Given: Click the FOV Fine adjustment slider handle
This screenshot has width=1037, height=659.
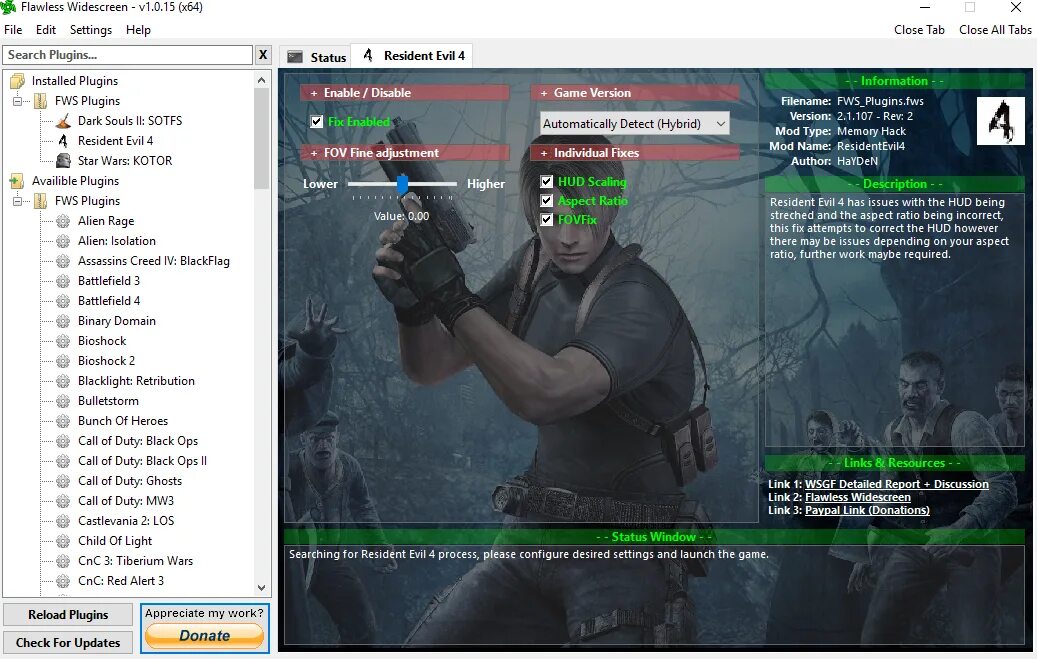Looking at the screenshot, I should tap(402, 184).
